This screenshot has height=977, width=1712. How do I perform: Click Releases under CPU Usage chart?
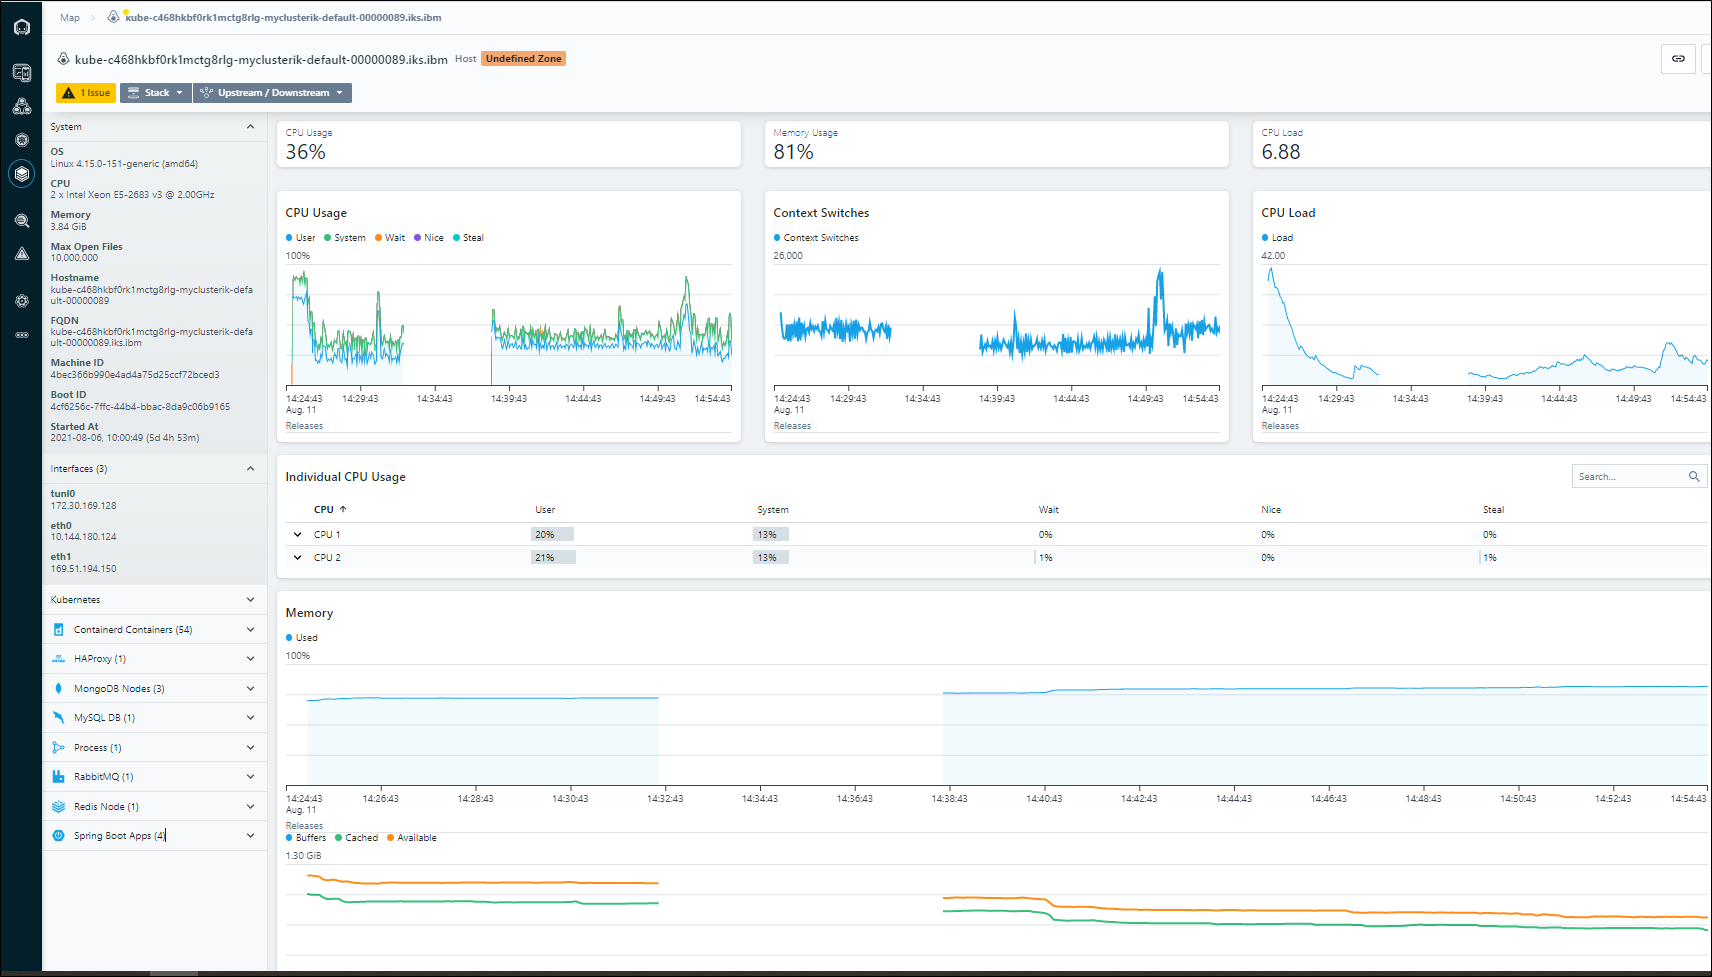click(304, 426)
